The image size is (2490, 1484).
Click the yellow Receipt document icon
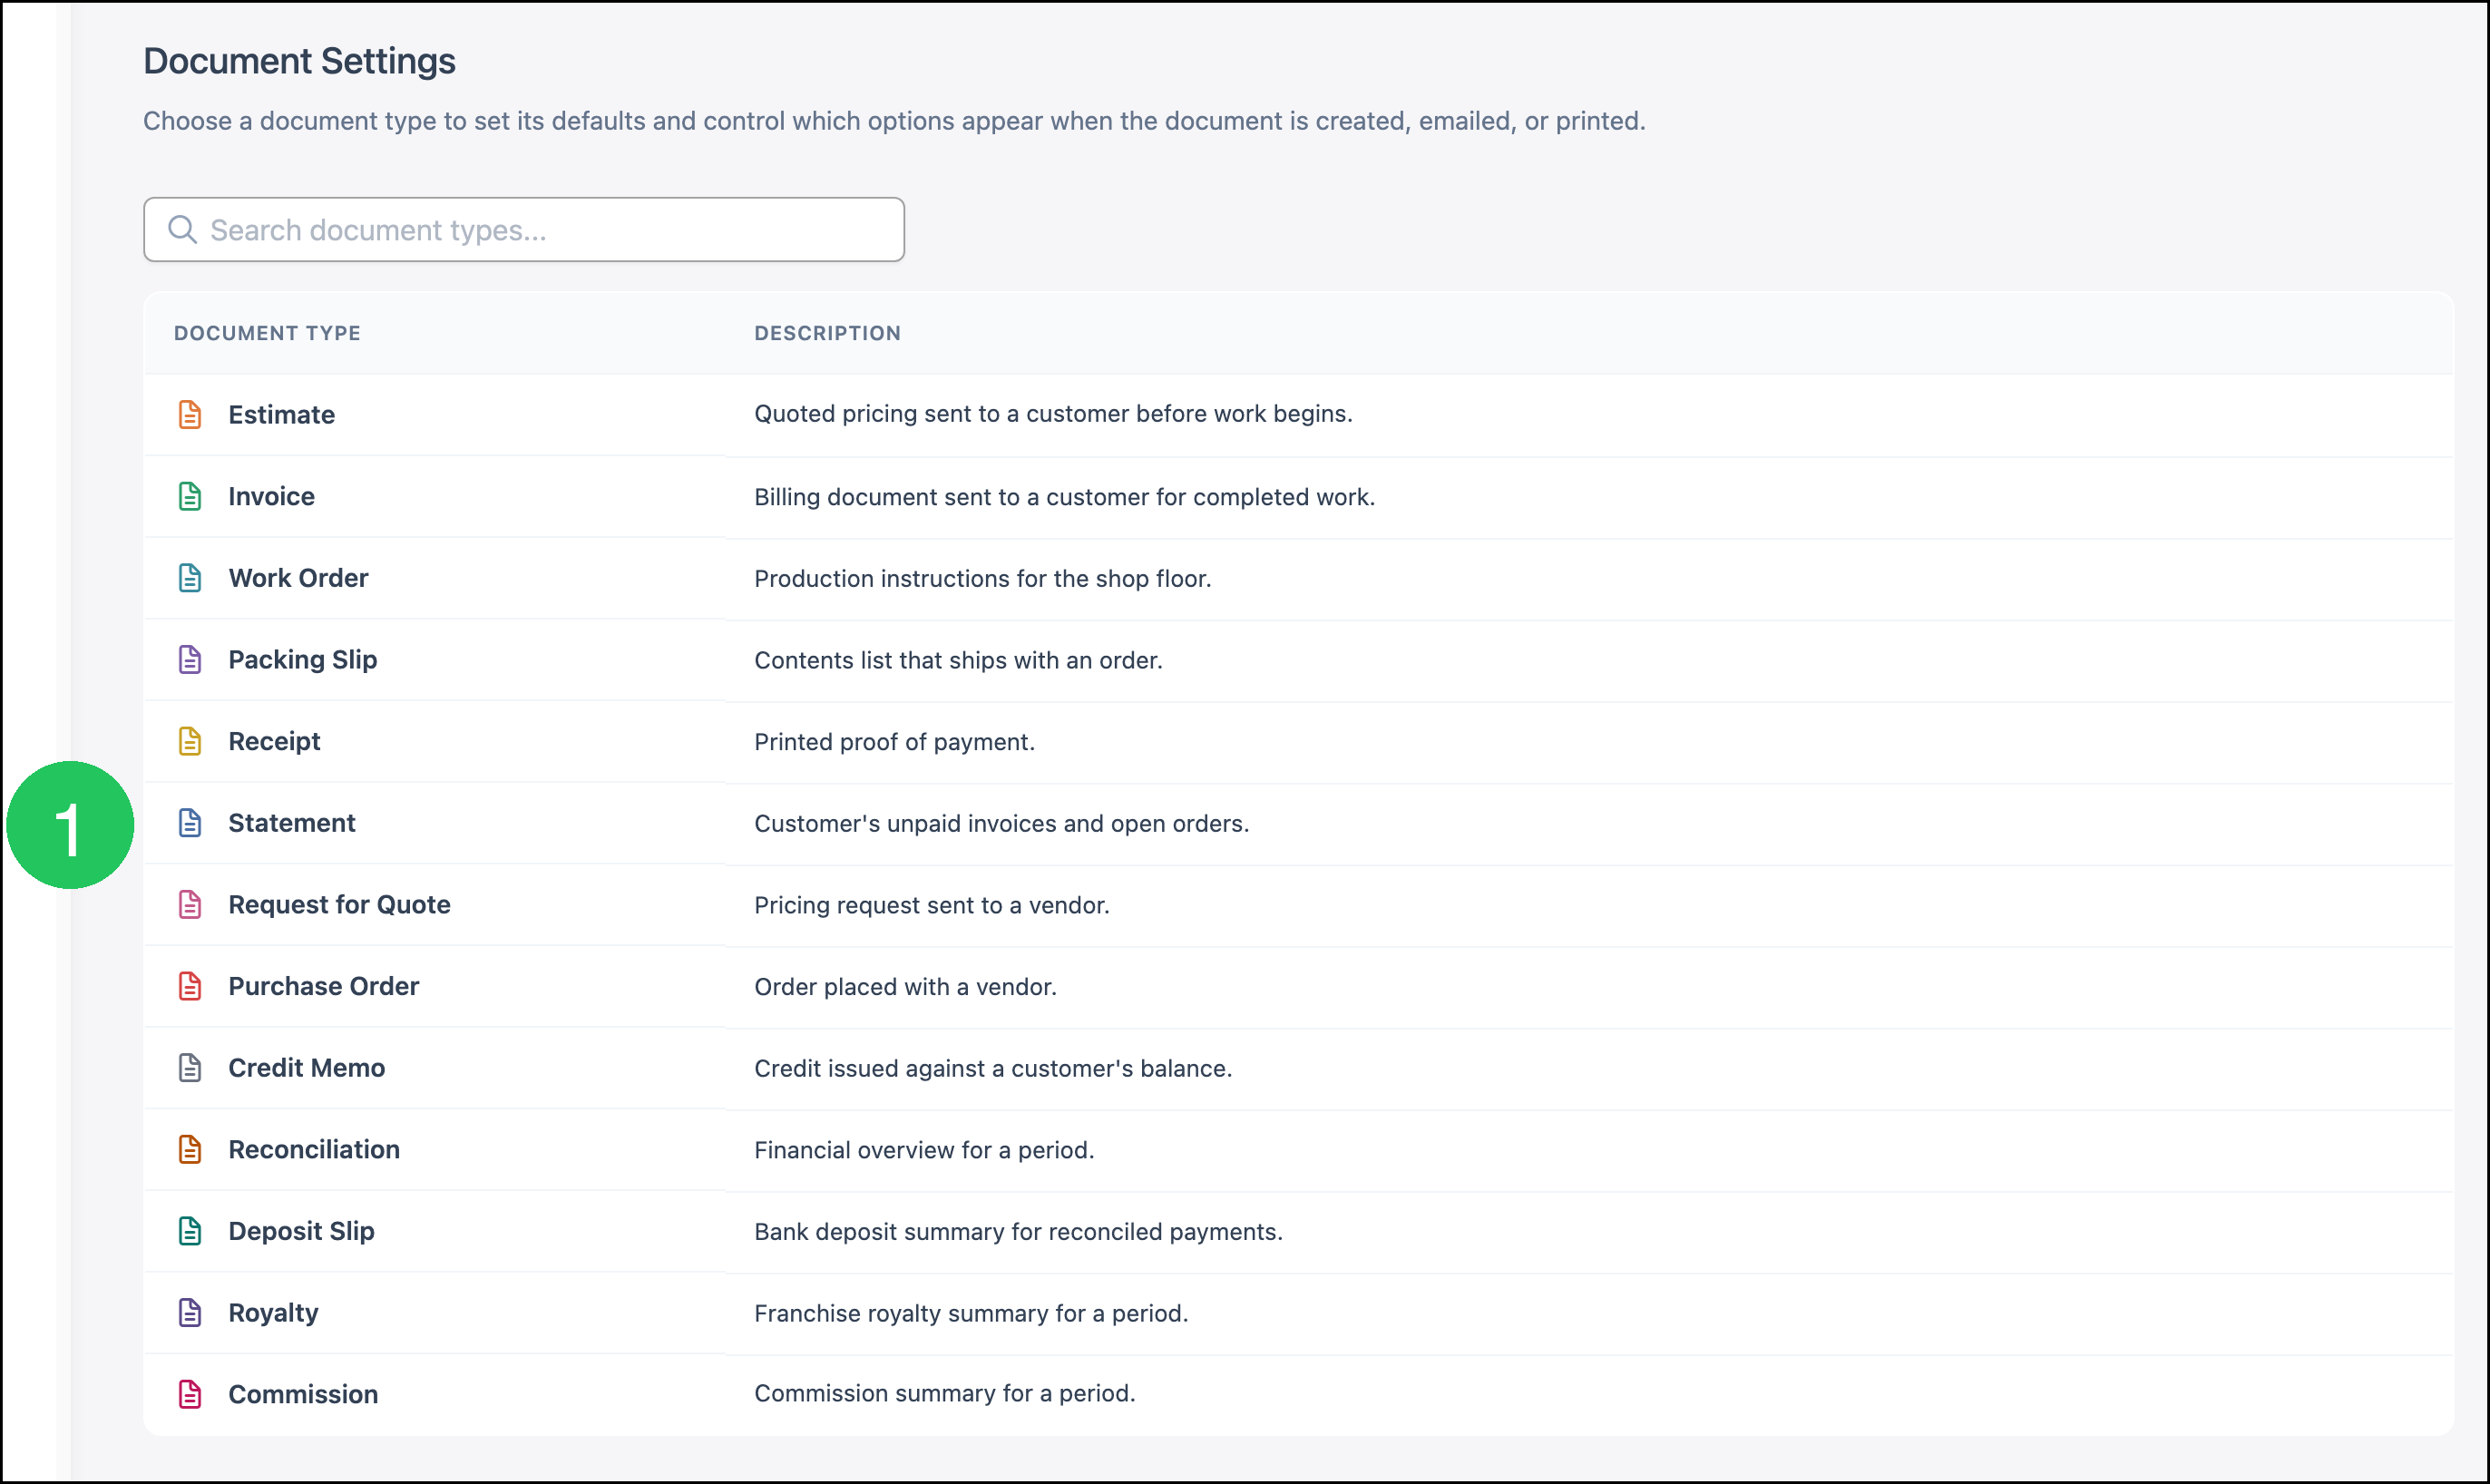(190, 741)
